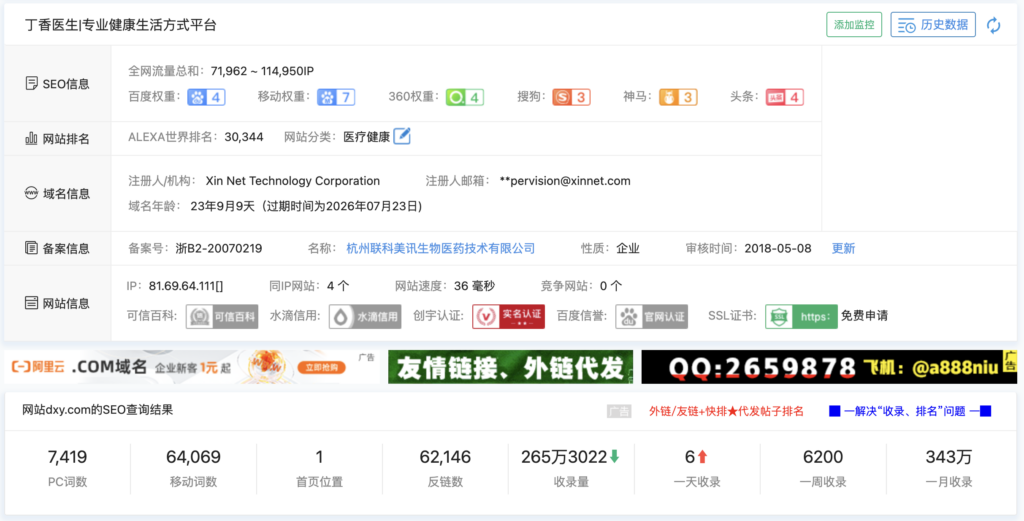
Task: Open 杭州联科美讯生物医药技术有限公司 company link
Action: pos(441,248)
